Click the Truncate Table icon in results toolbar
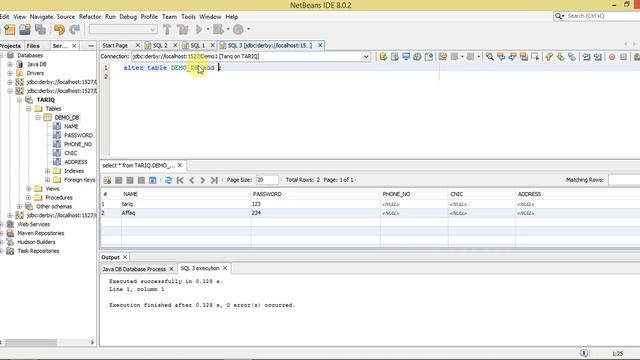 [153, 180]
